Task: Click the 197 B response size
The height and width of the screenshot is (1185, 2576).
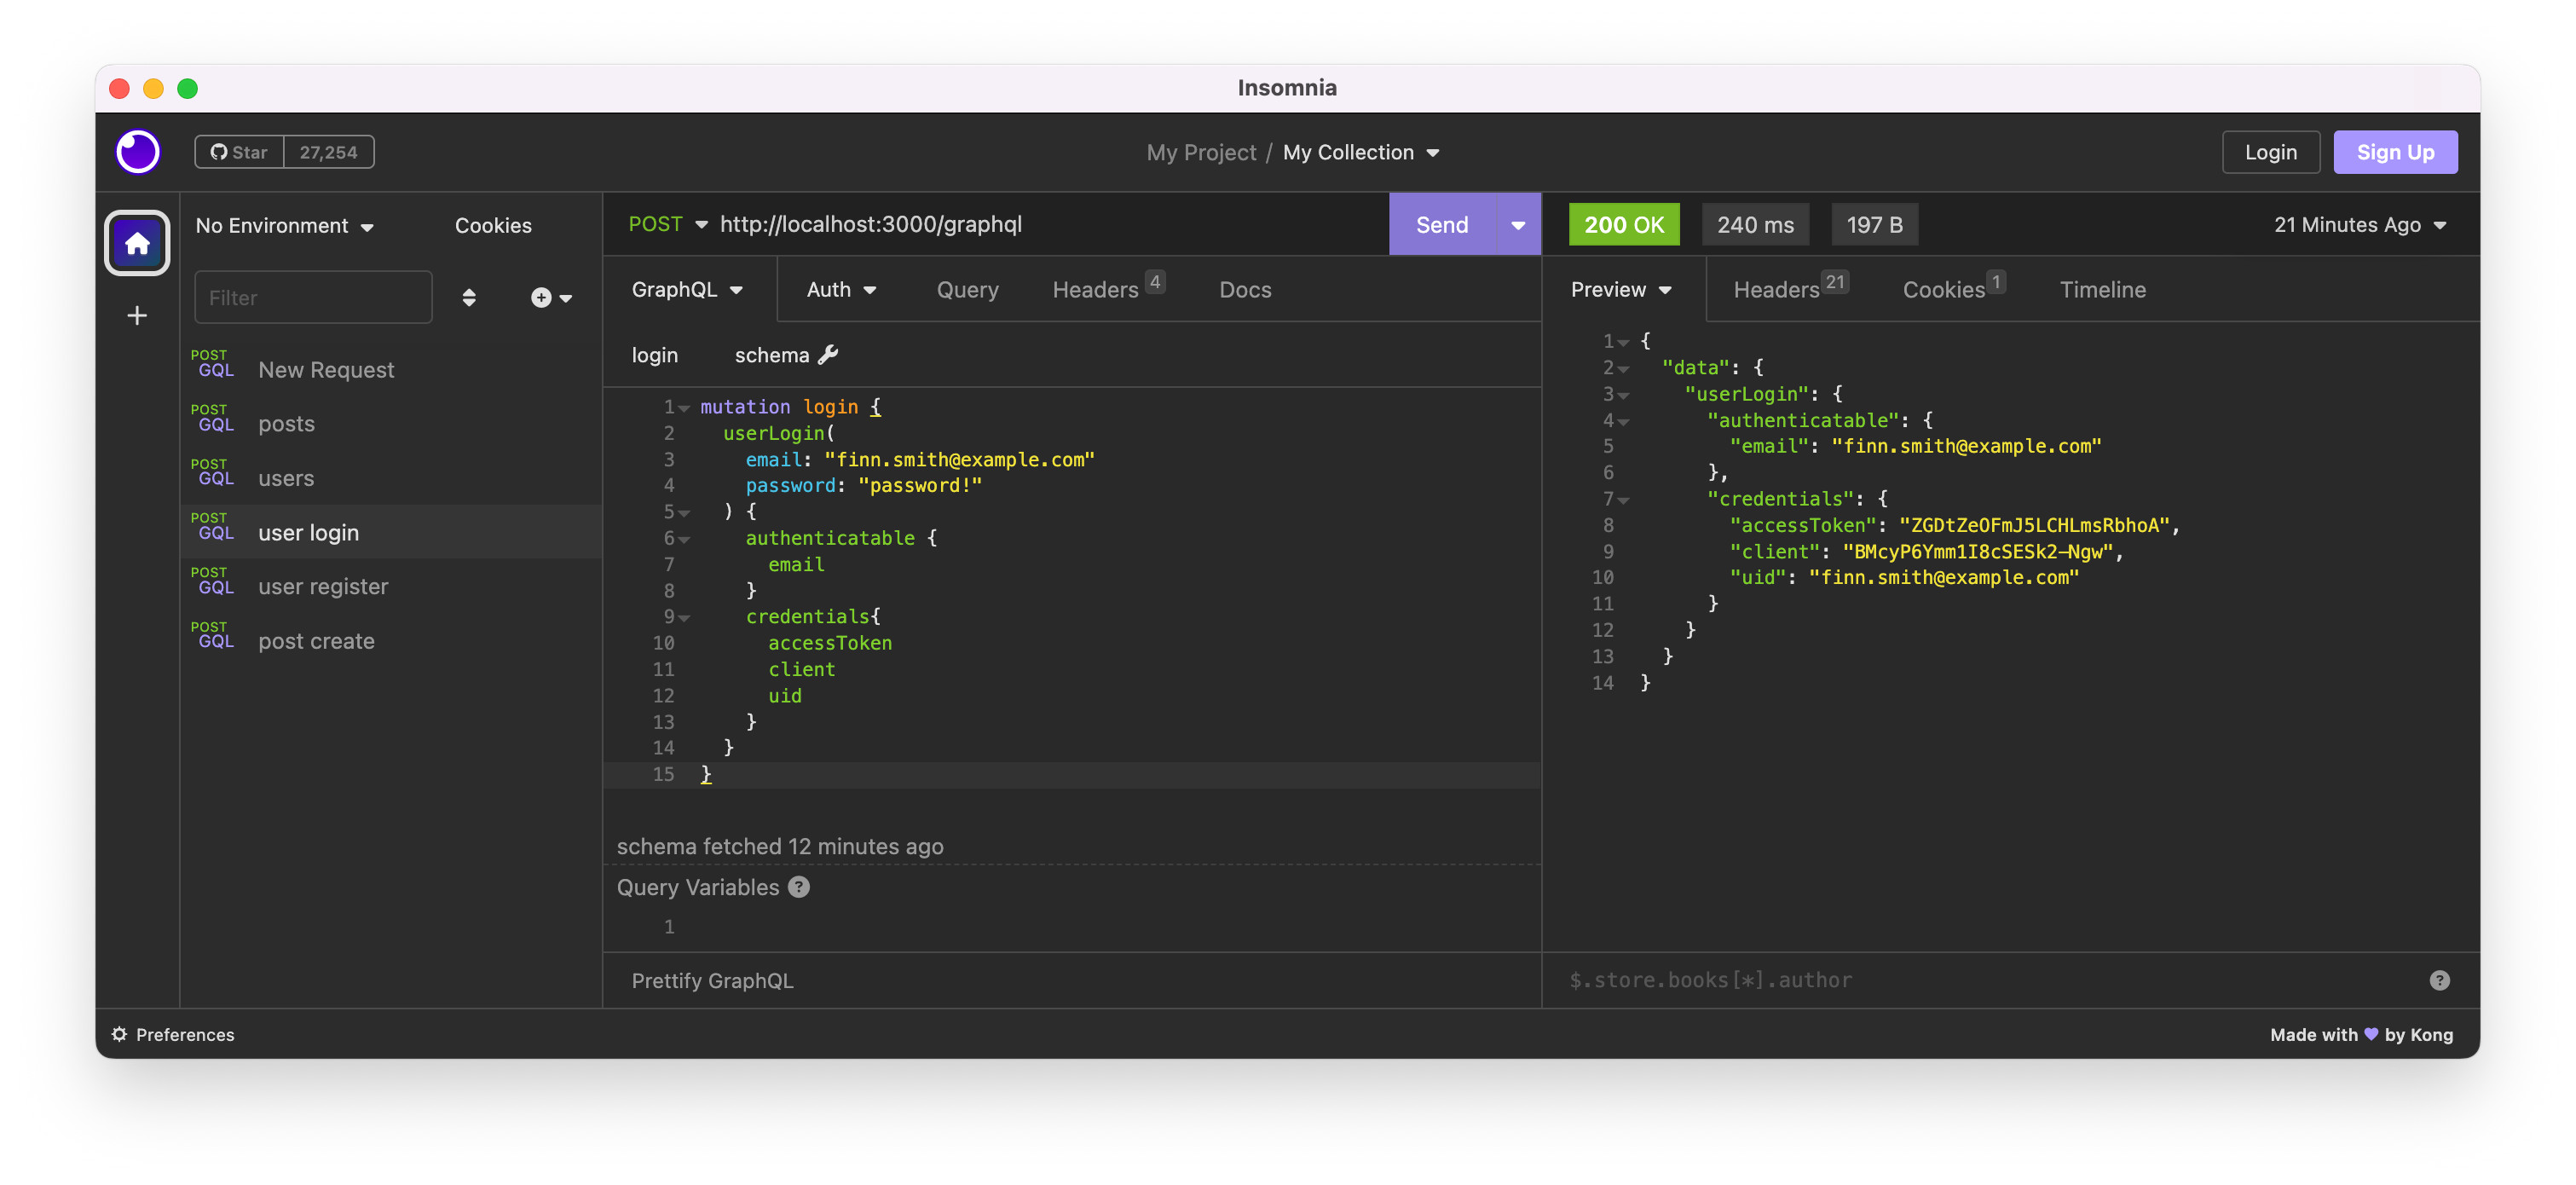Action: [x=1874, y=225]
